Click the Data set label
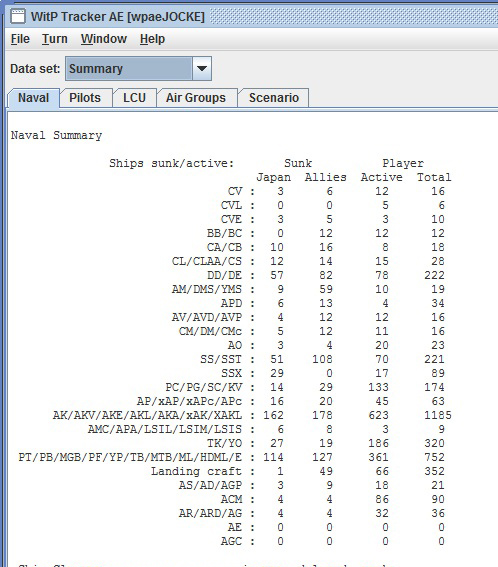The height and width of the screenshot is (567, 498). tap(35, 68)
